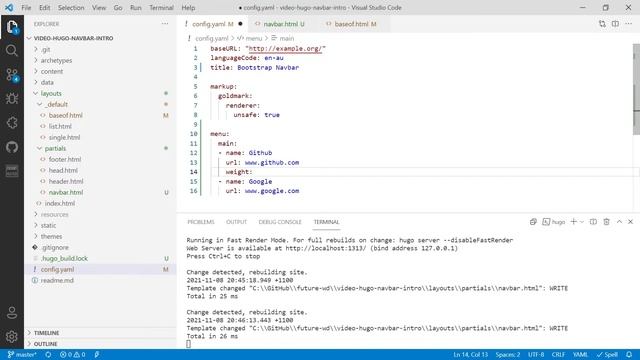Open the View menu
The image size is (640, 360).
pos(99,8)
